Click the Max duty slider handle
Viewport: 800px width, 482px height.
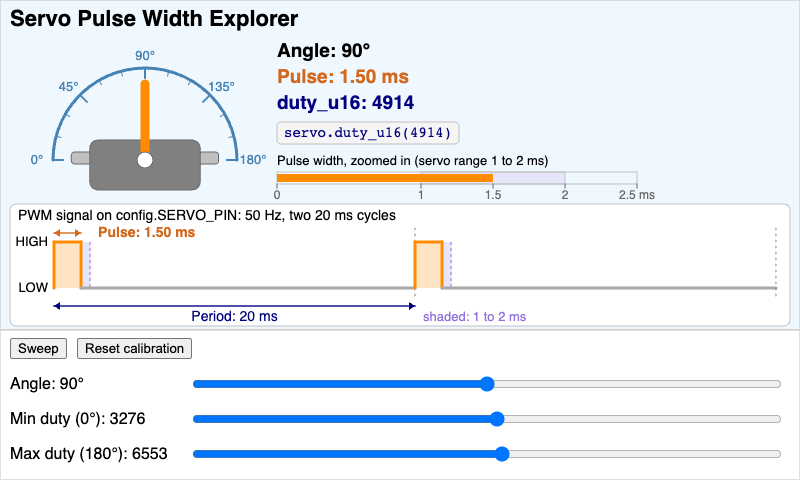coord(502,454)
